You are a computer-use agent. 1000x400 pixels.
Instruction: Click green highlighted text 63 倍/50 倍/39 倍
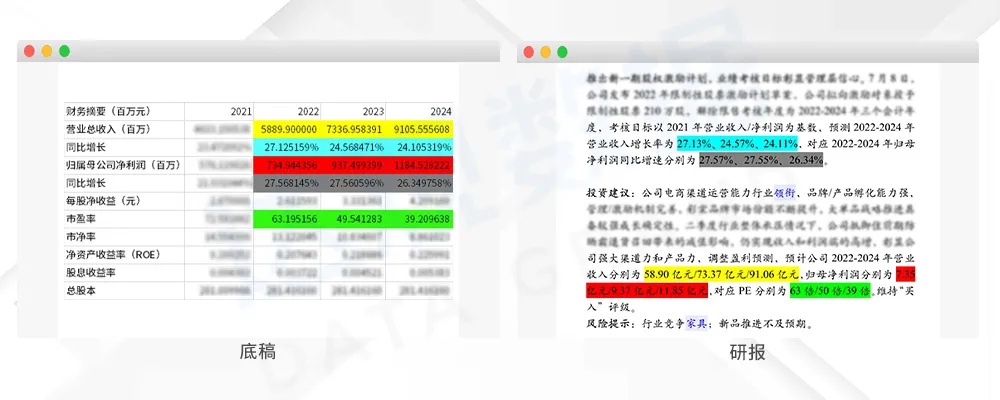830,291
